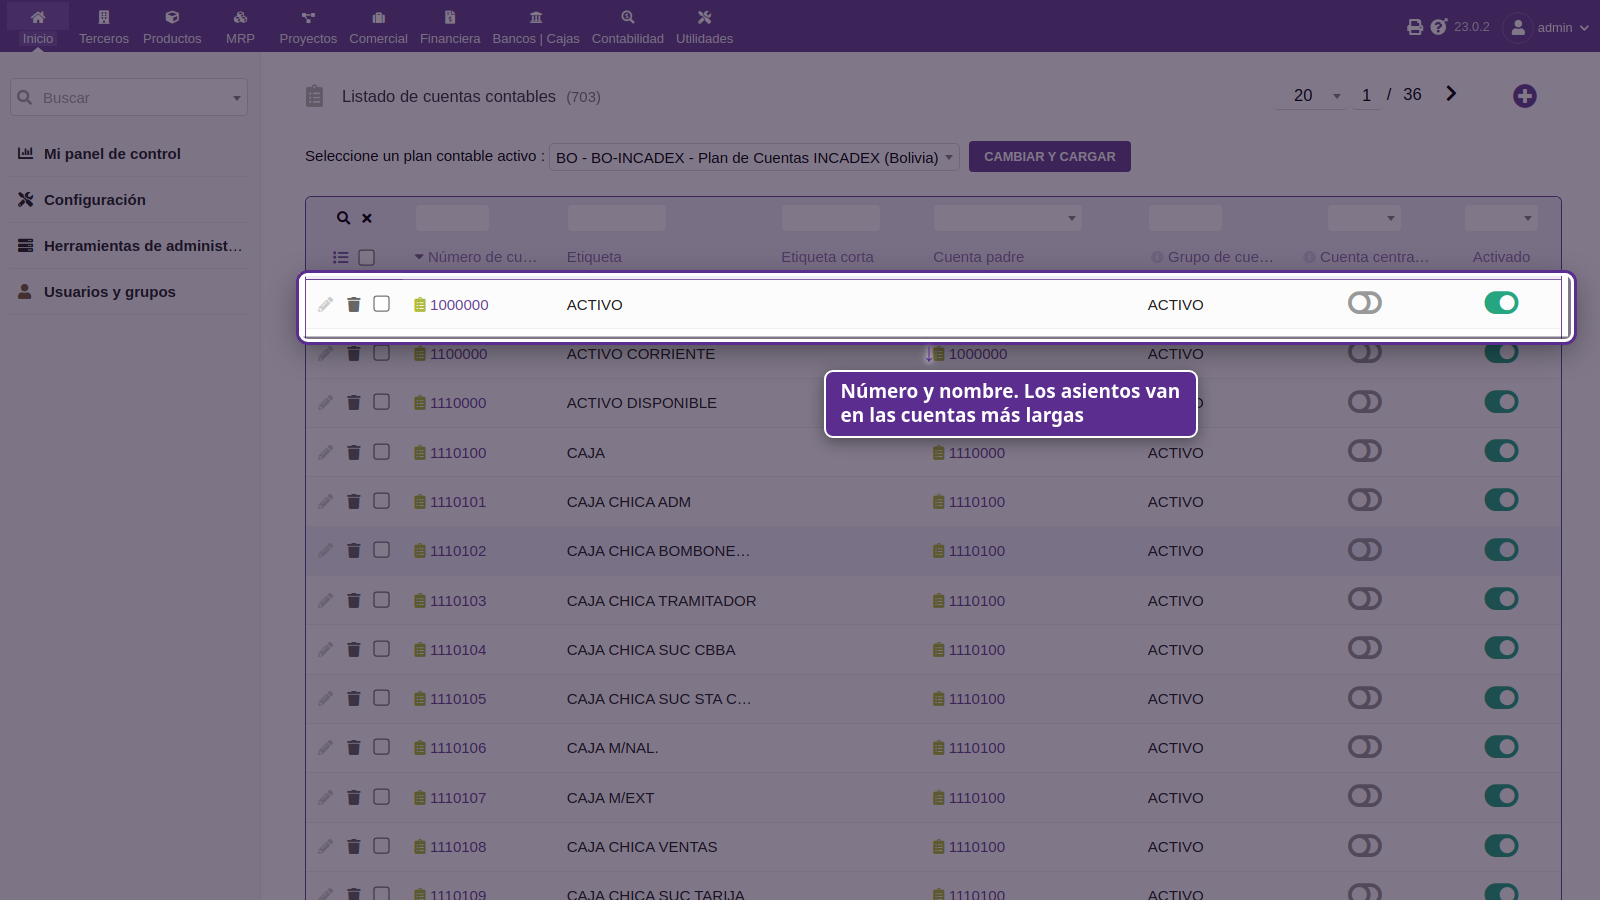Screen dimensions: 1600x900
Task: Sort by Cuenta padre column header
Action: click(x=978, y=257)
